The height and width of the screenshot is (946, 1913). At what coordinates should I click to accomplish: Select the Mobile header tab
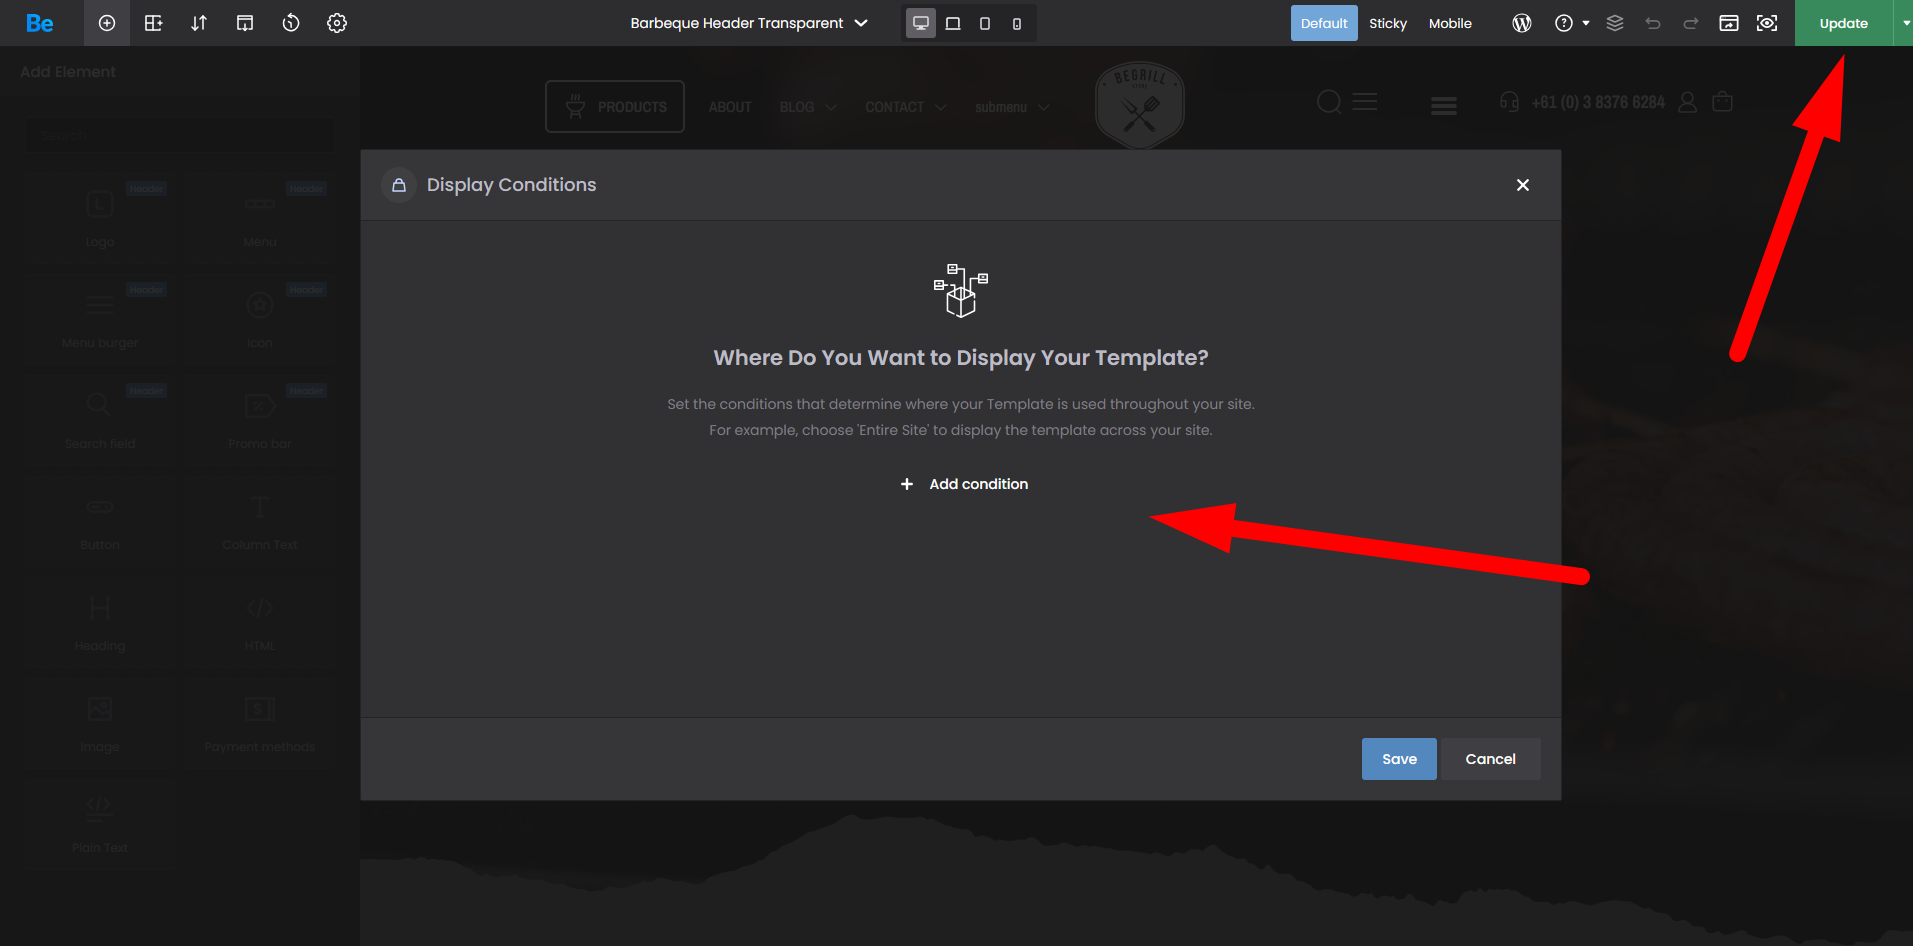1450,23
